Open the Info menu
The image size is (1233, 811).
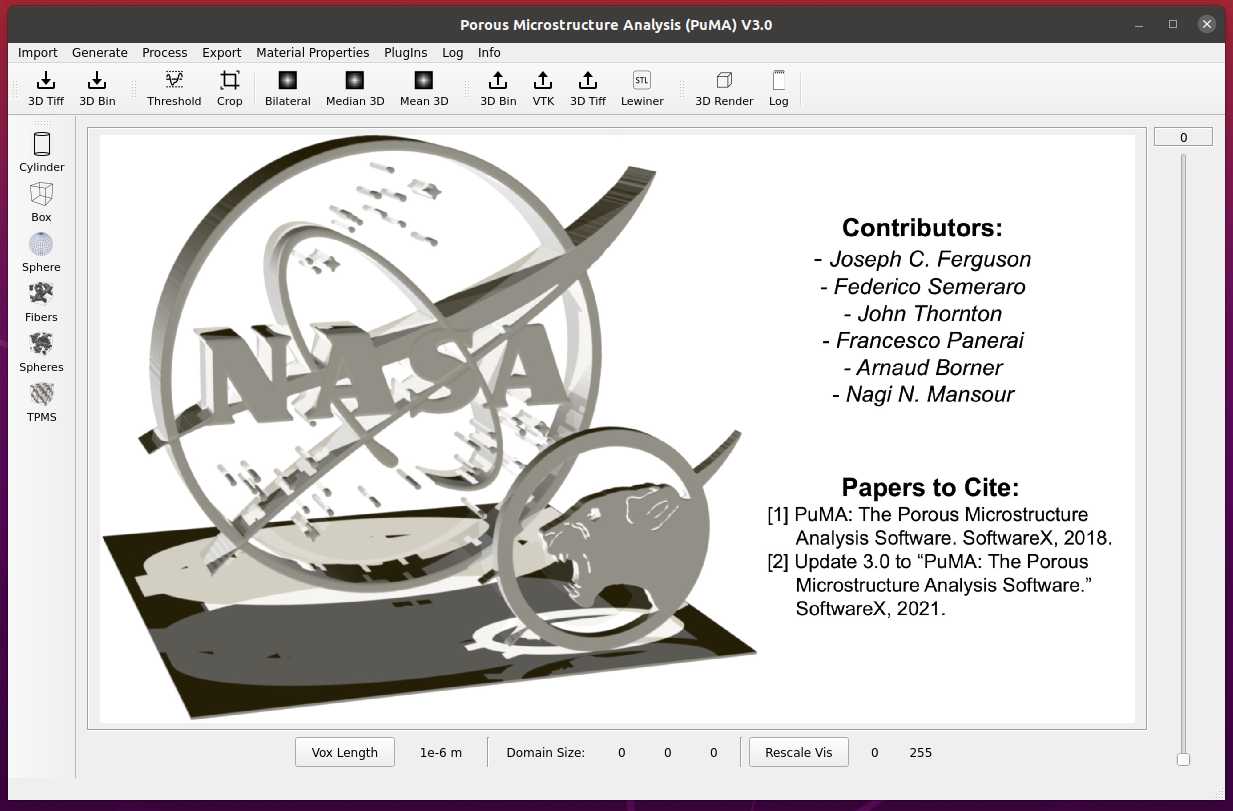[x=489, y=53]
